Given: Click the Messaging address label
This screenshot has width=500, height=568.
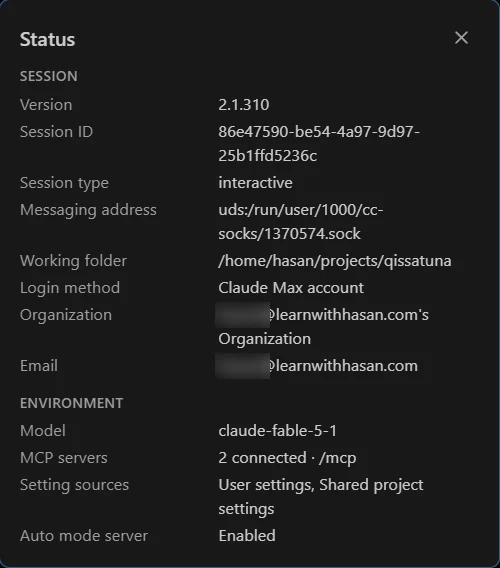Looking at the screenshot, I should point(88,210).
